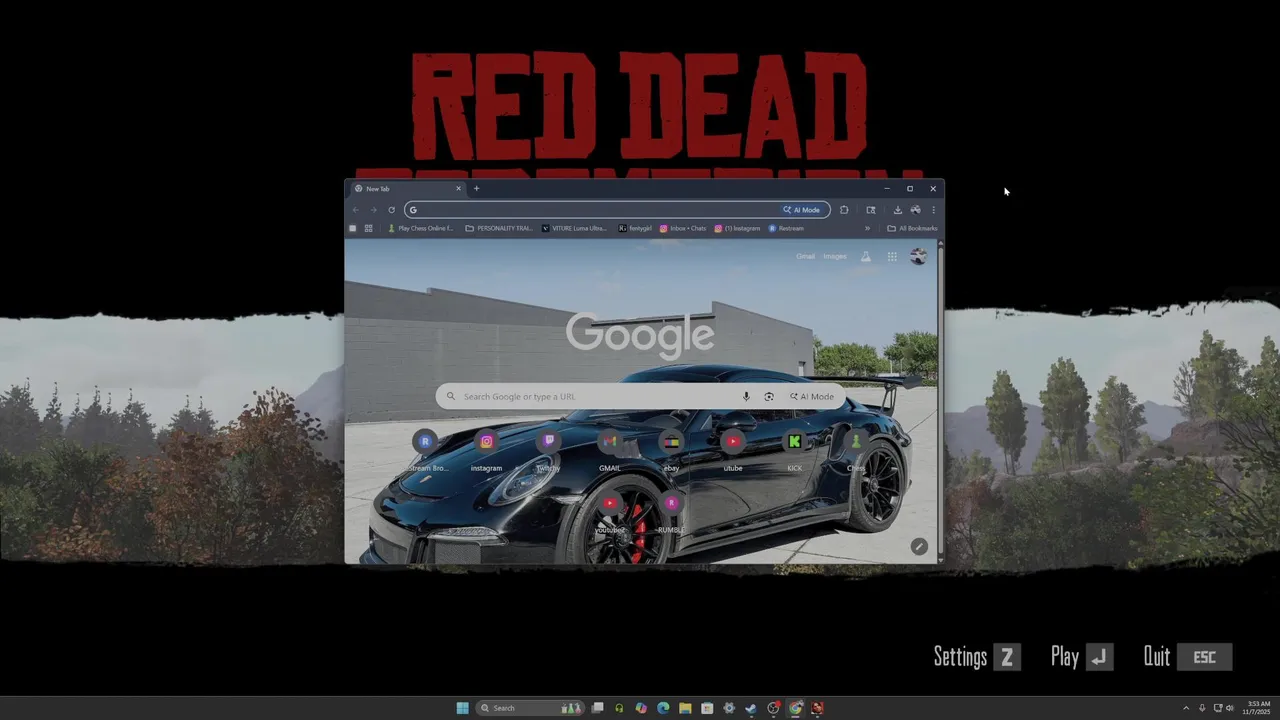Click the Google search box

pos(640,397)
